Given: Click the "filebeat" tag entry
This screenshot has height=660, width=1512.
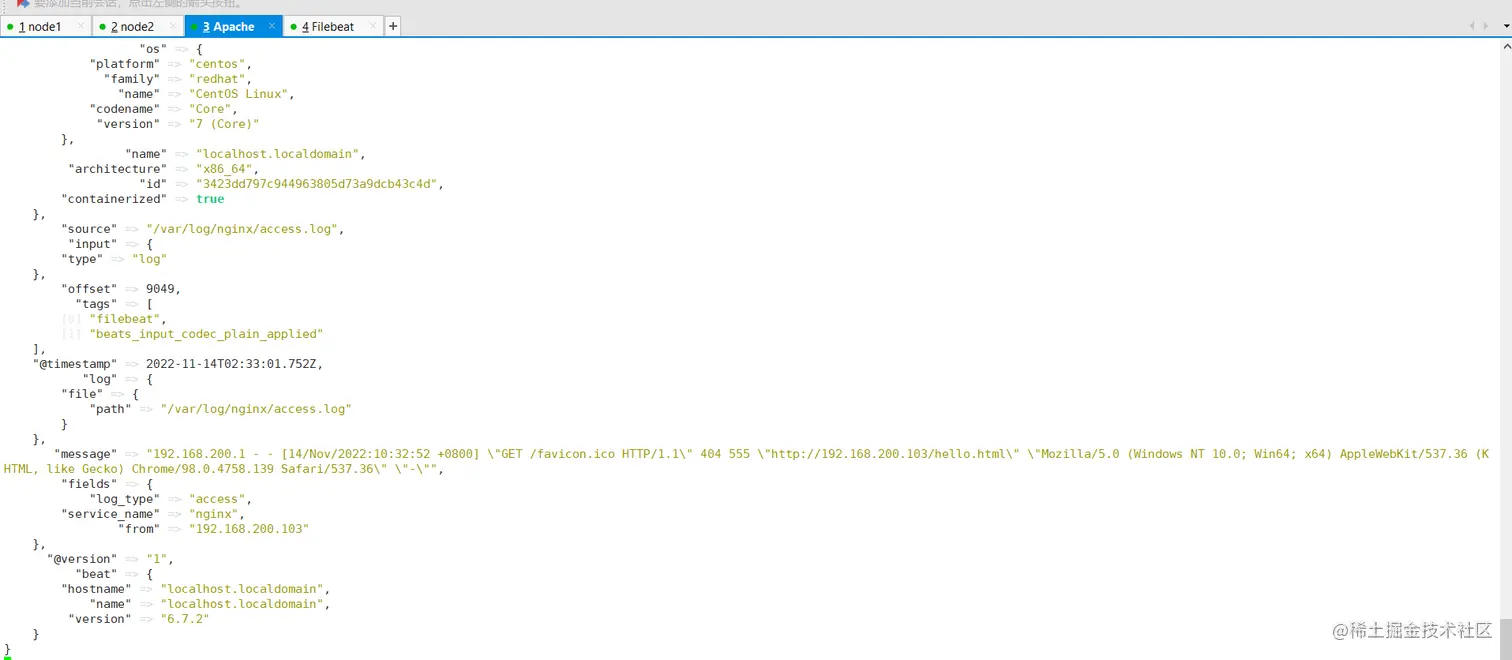Looking at the screenshot, I should coord(125,319).
